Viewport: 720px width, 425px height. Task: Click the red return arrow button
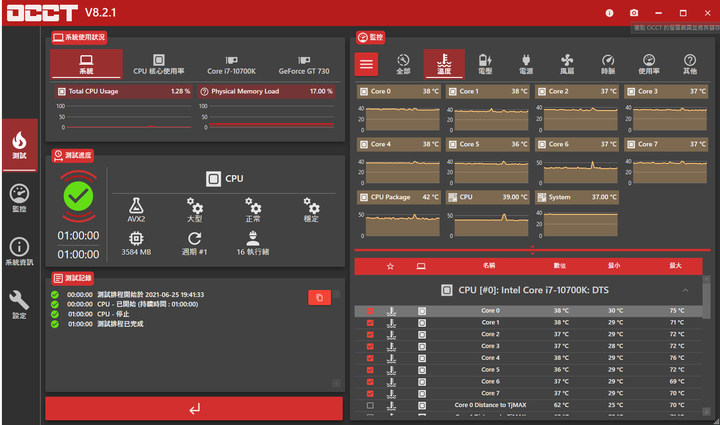pyautogui.click(x=194, y=408)
